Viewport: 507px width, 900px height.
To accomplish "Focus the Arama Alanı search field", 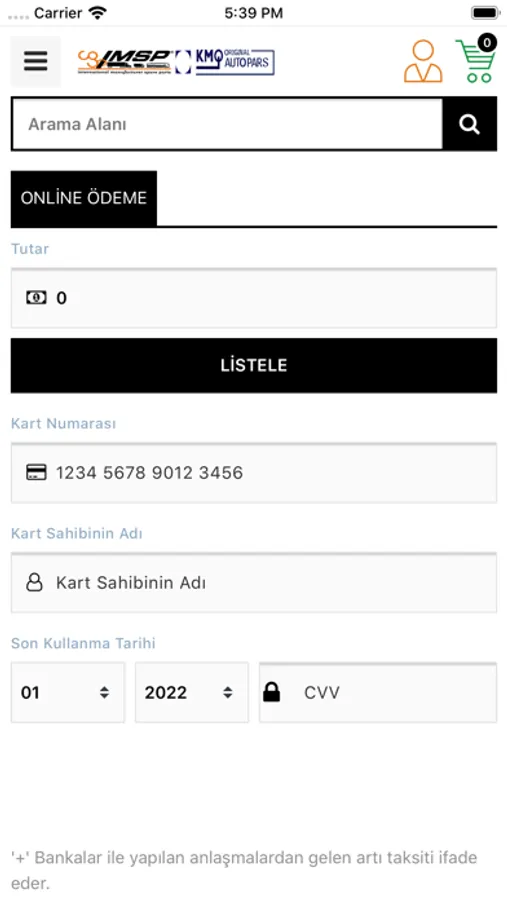I will click(x=227, y=124).
